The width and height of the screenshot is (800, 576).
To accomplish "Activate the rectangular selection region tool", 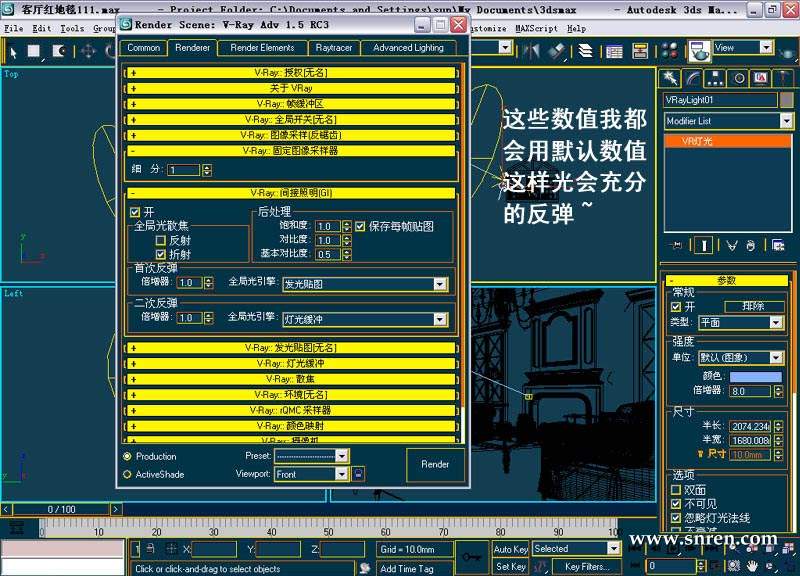I will (x=34, y=51).
